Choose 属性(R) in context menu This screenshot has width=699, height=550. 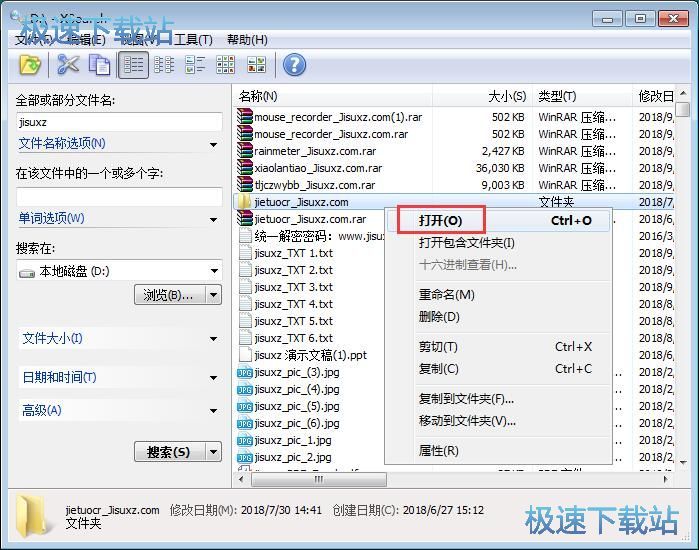pyautogui.click(x=498, y=451)
